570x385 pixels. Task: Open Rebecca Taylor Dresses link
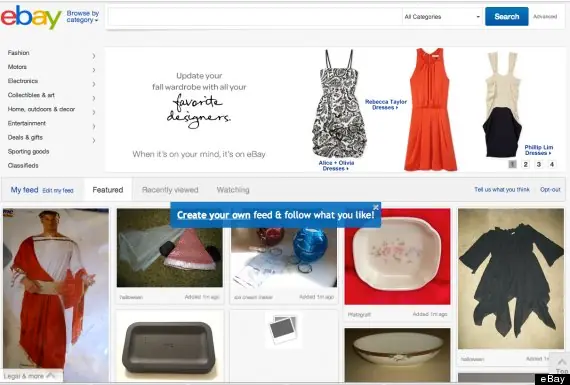[x=386, y=104]
